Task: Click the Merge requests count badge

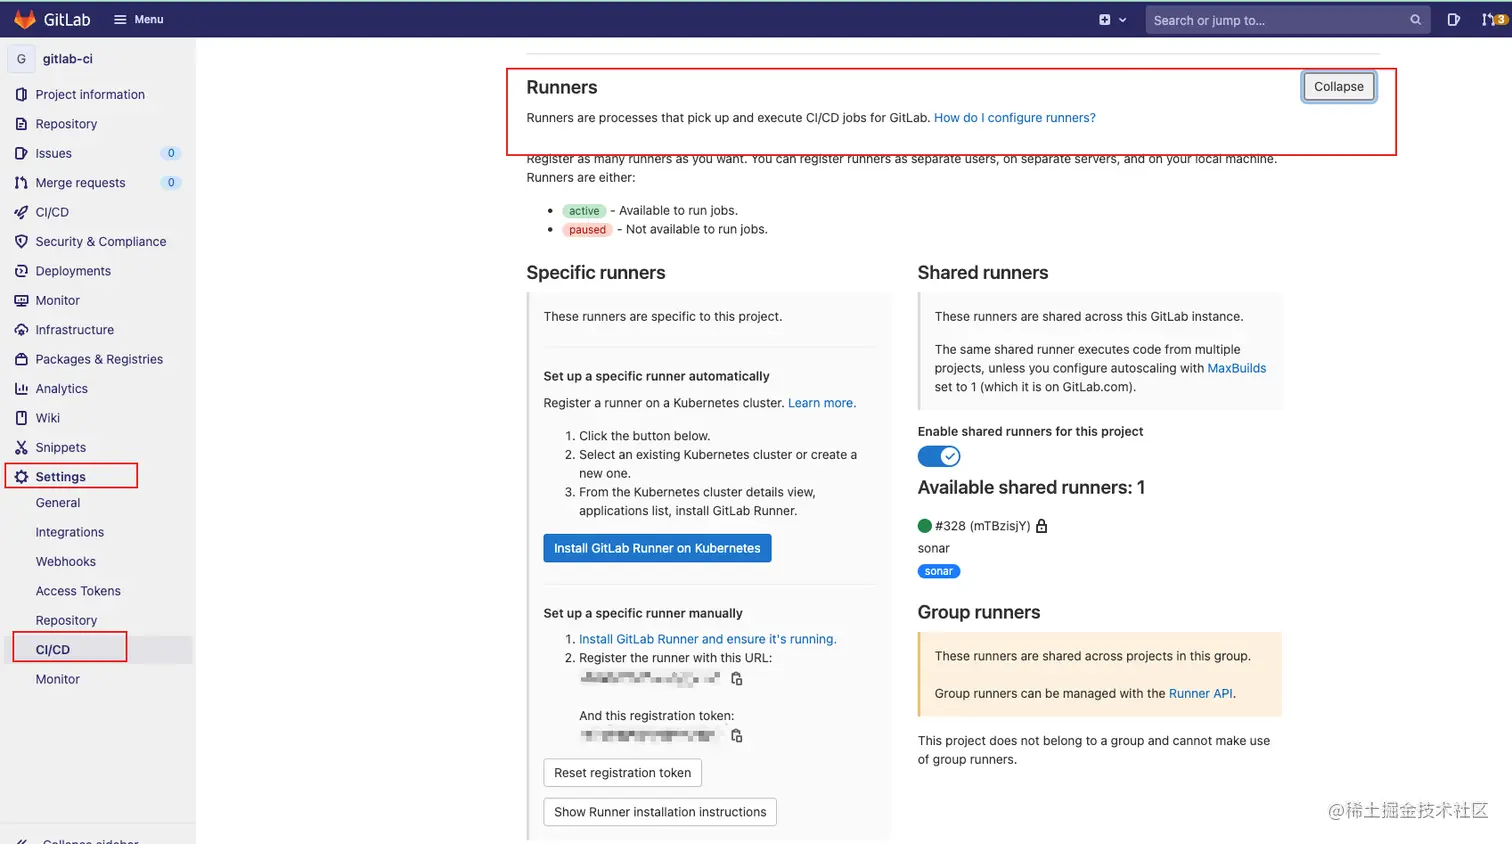Action: [x=171, y=183]
